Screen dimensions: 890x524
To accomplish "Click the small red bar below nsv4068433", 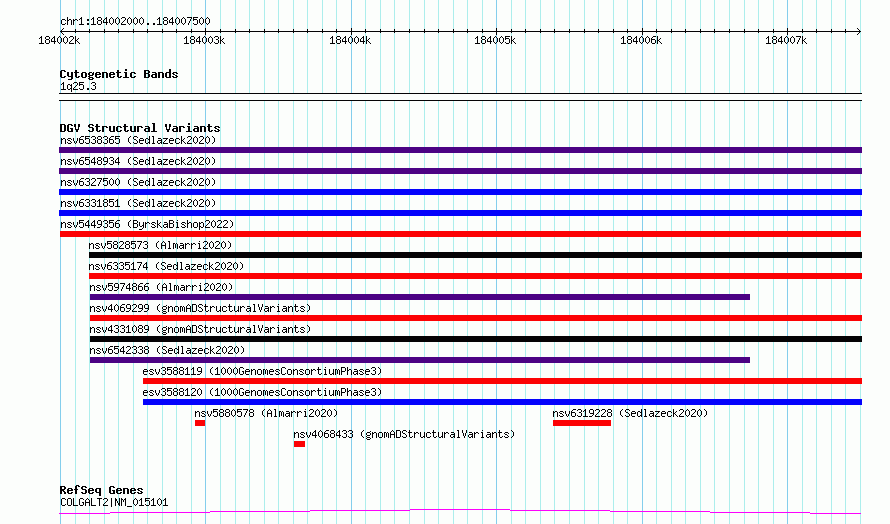I will coord(300,444).
